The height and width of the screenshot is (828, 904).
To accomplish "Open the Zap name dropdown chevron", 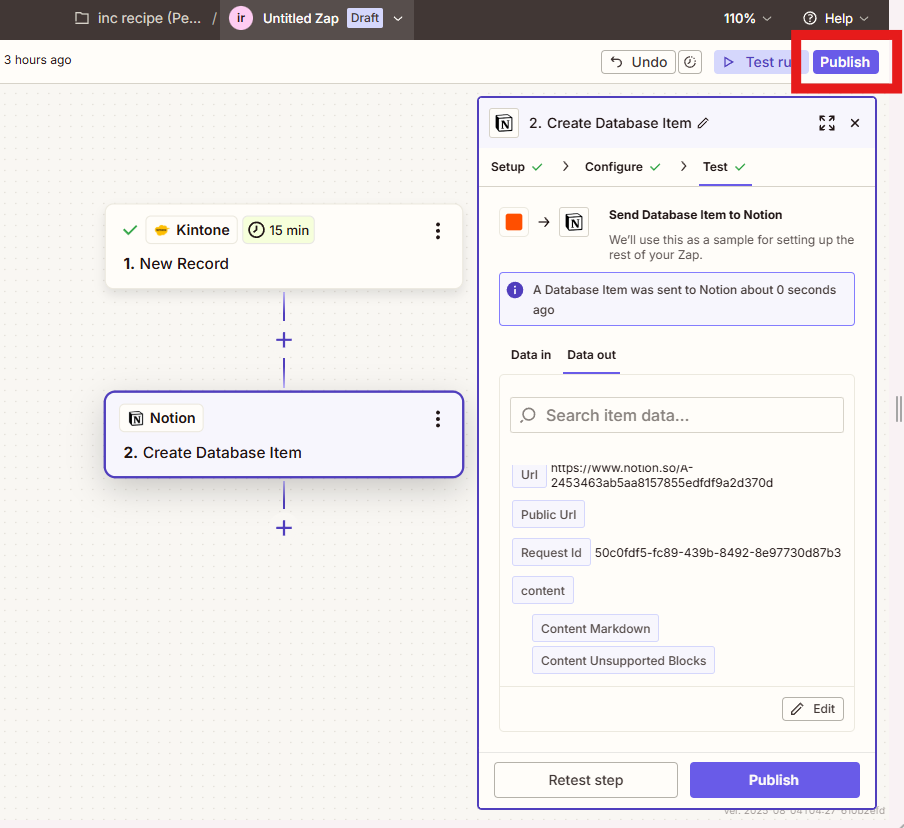I will pos(398,18).
